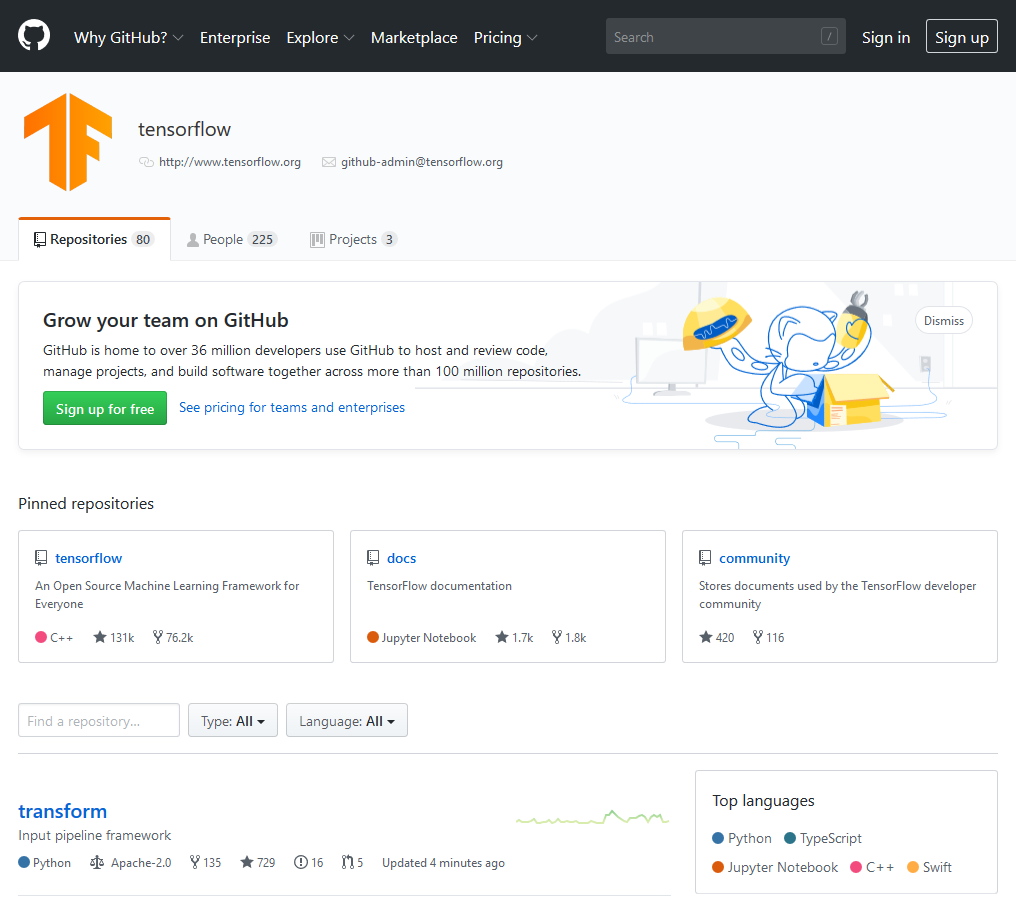The width and height of the screenshot is (1016, 910).
Task: Click the tensorflow organization name heading
Action: click(x=184, y=130)
